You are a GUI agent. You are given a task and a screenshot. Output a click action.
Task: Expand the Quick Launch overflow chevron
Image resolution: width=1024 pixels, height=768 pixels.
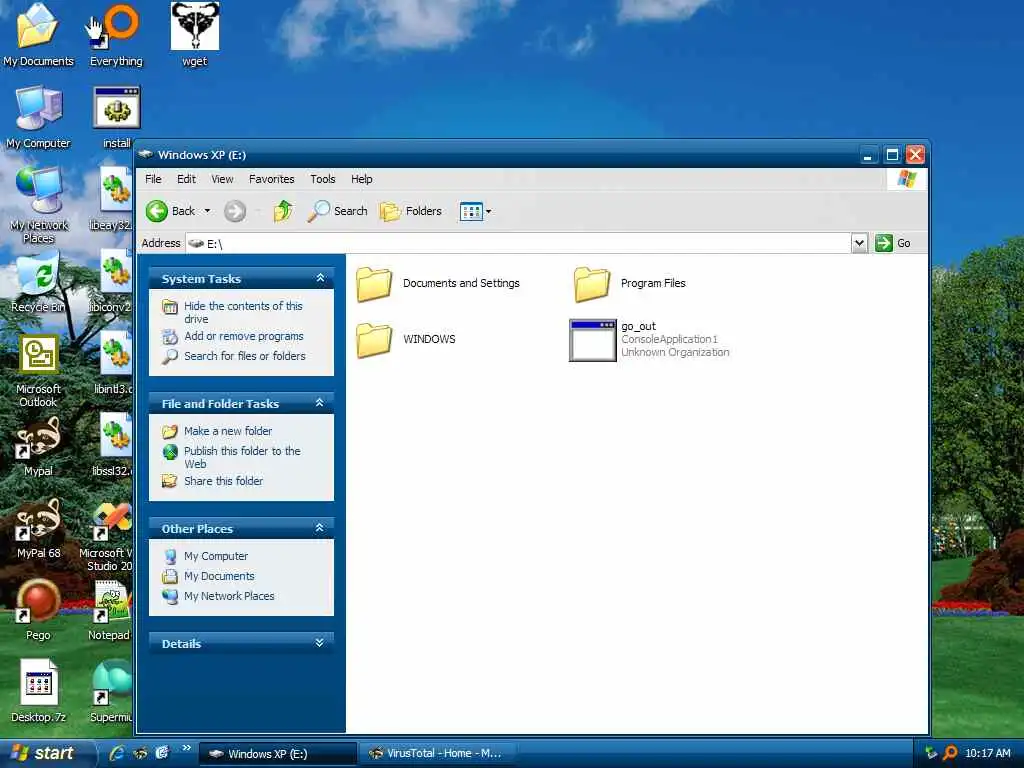pos(187,748)
